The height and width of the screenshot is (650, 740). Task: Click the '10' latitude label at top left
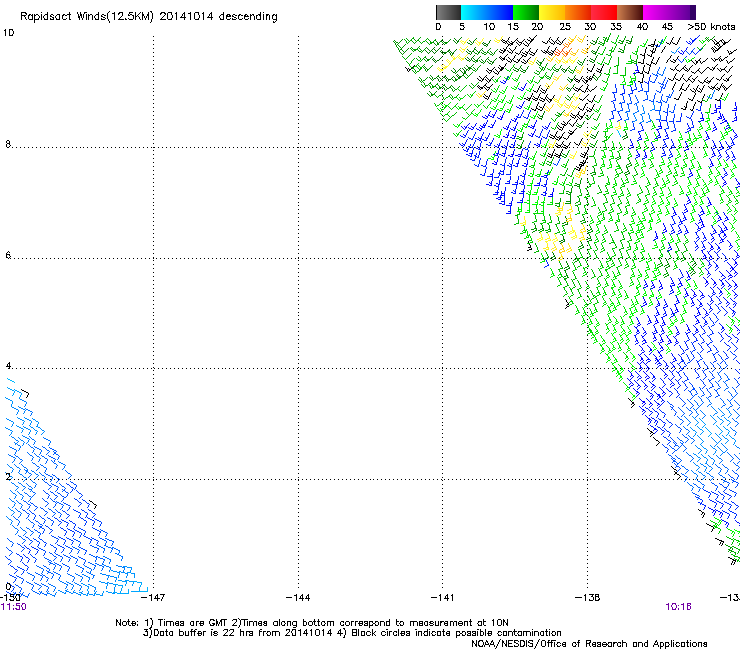coord(8,33)
